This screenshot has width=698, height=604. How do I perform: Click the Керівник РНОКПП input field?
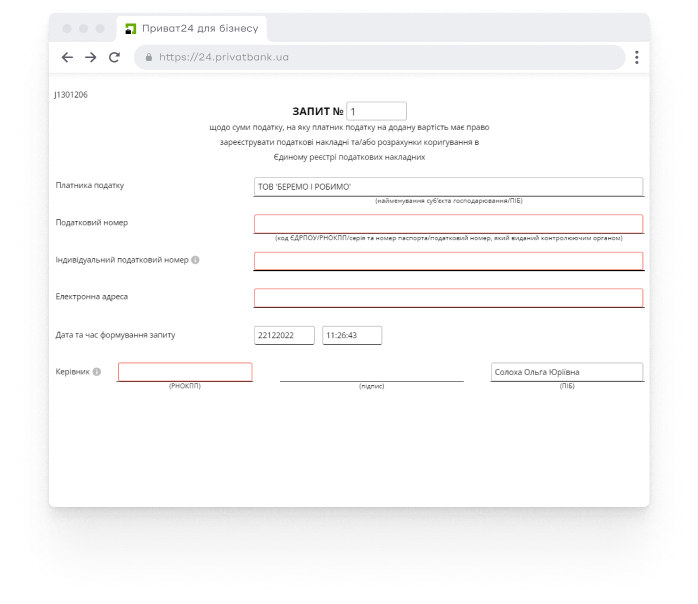[x=185, y=372]
